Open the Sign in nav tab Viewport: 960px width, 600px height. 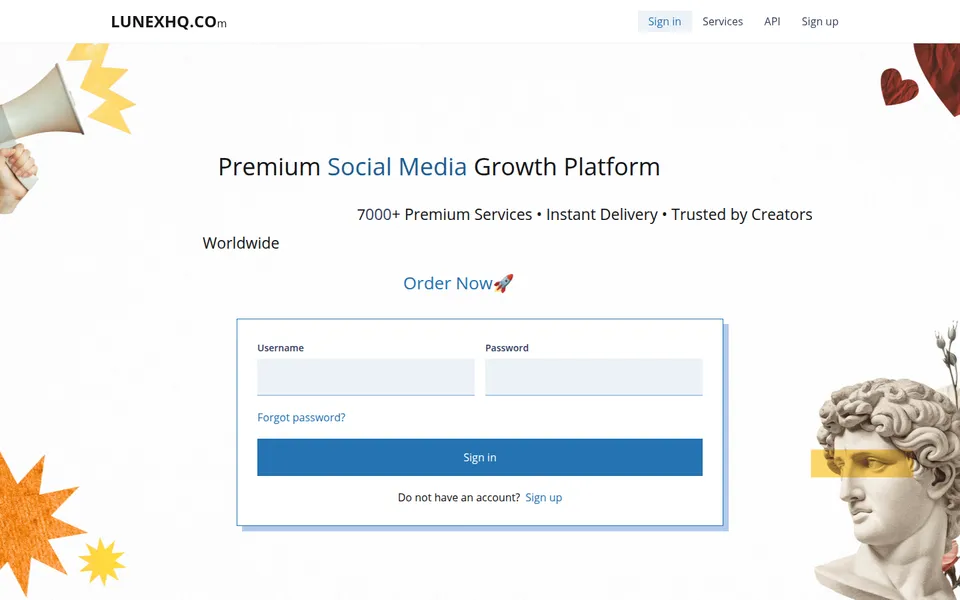(664, 21)
